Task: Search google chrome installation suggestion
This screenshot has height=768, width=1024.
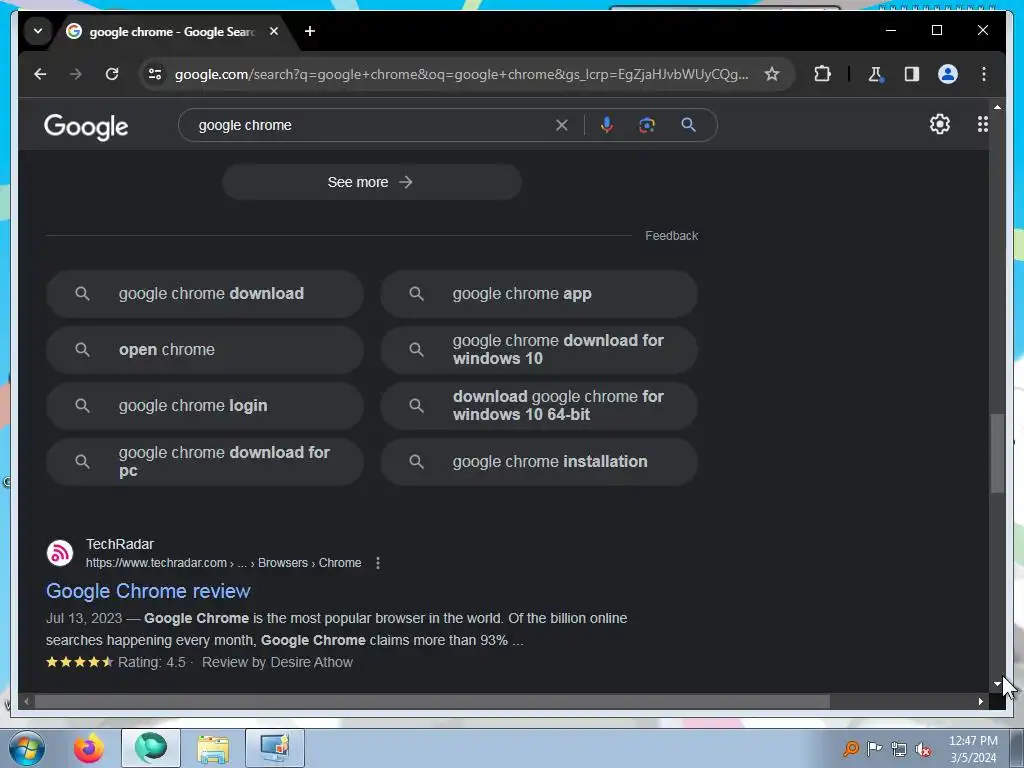Action: click(539, 462)
